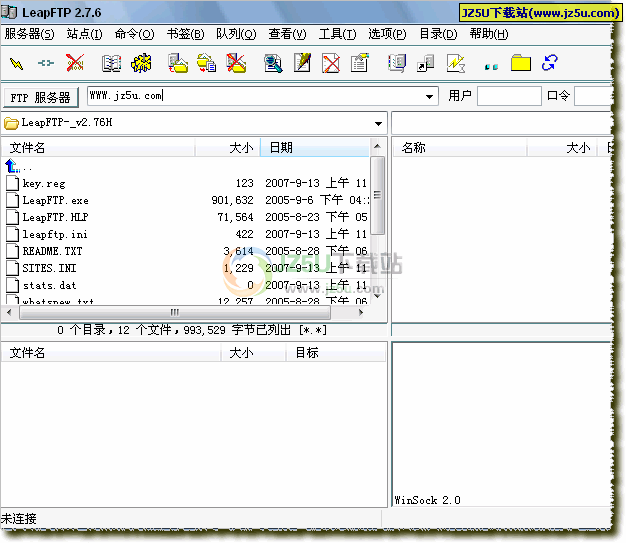Click the shortcut arrow toolbar icon
This screenshot has width=626, height=543.
[426, 63]
